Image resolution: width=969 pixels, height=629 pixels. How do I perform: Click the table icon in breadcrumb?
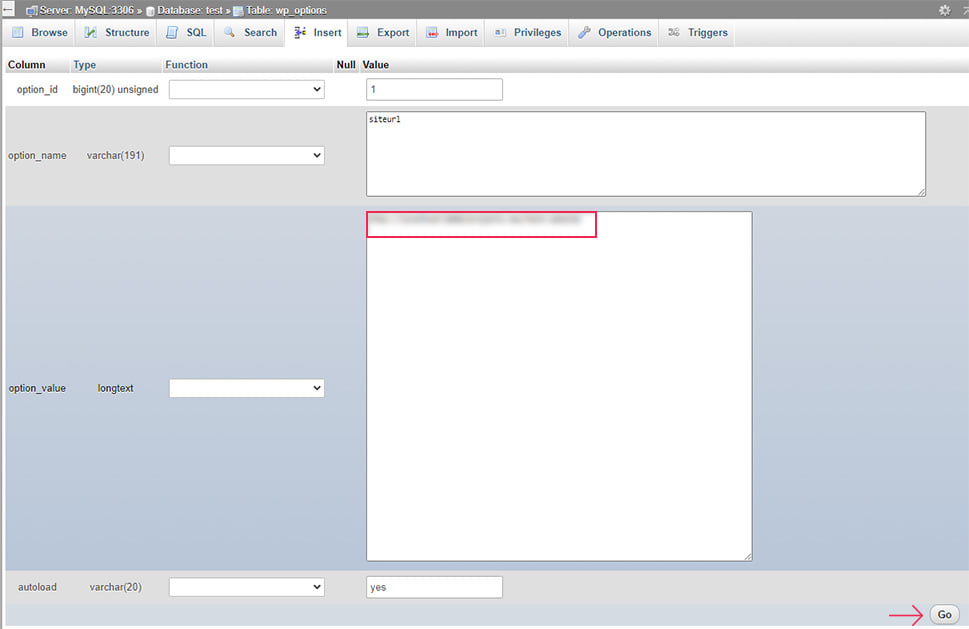coord(238,11)
